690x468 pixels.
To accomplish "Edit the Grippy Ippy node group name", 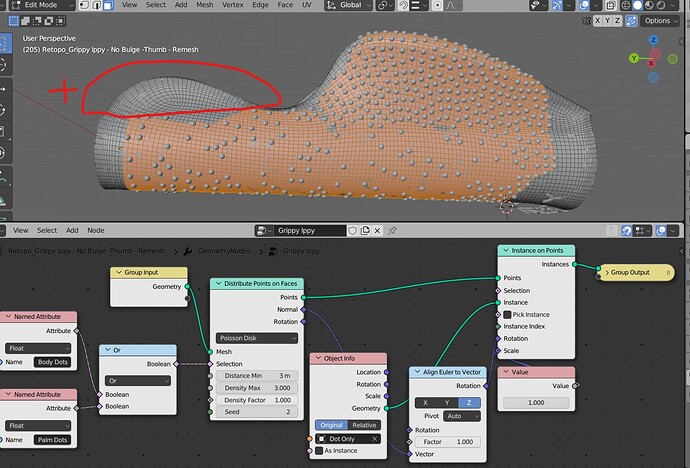I will (x=310, y=230).
